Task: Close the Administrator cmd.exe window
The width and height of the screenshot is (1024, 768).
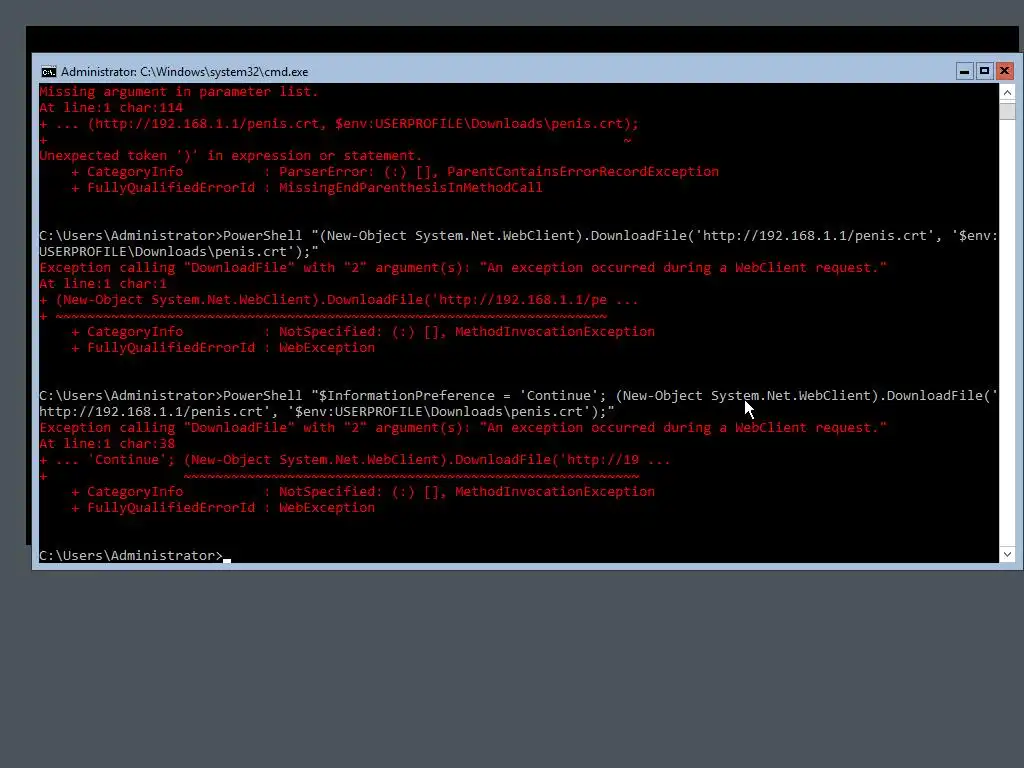Action: pos(1004,71)
